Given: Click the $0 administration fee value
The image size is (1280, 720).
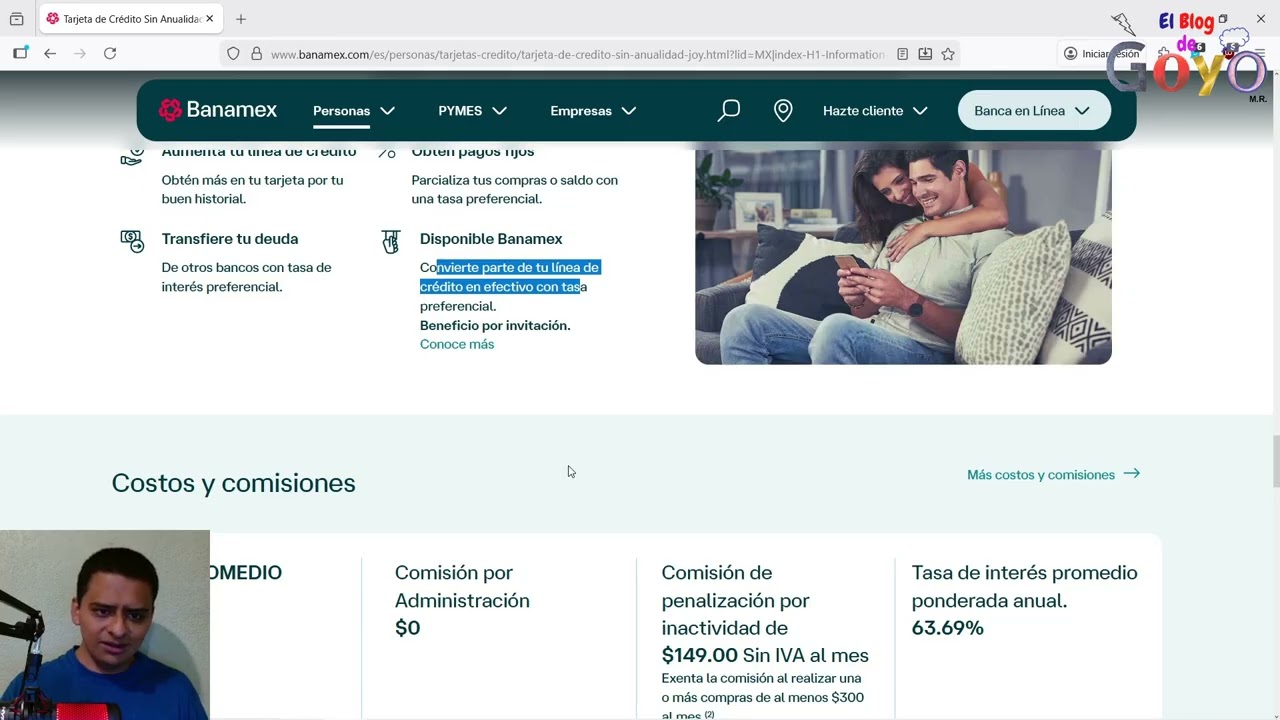Looking at the screenshot, I should tap(407, 628).
